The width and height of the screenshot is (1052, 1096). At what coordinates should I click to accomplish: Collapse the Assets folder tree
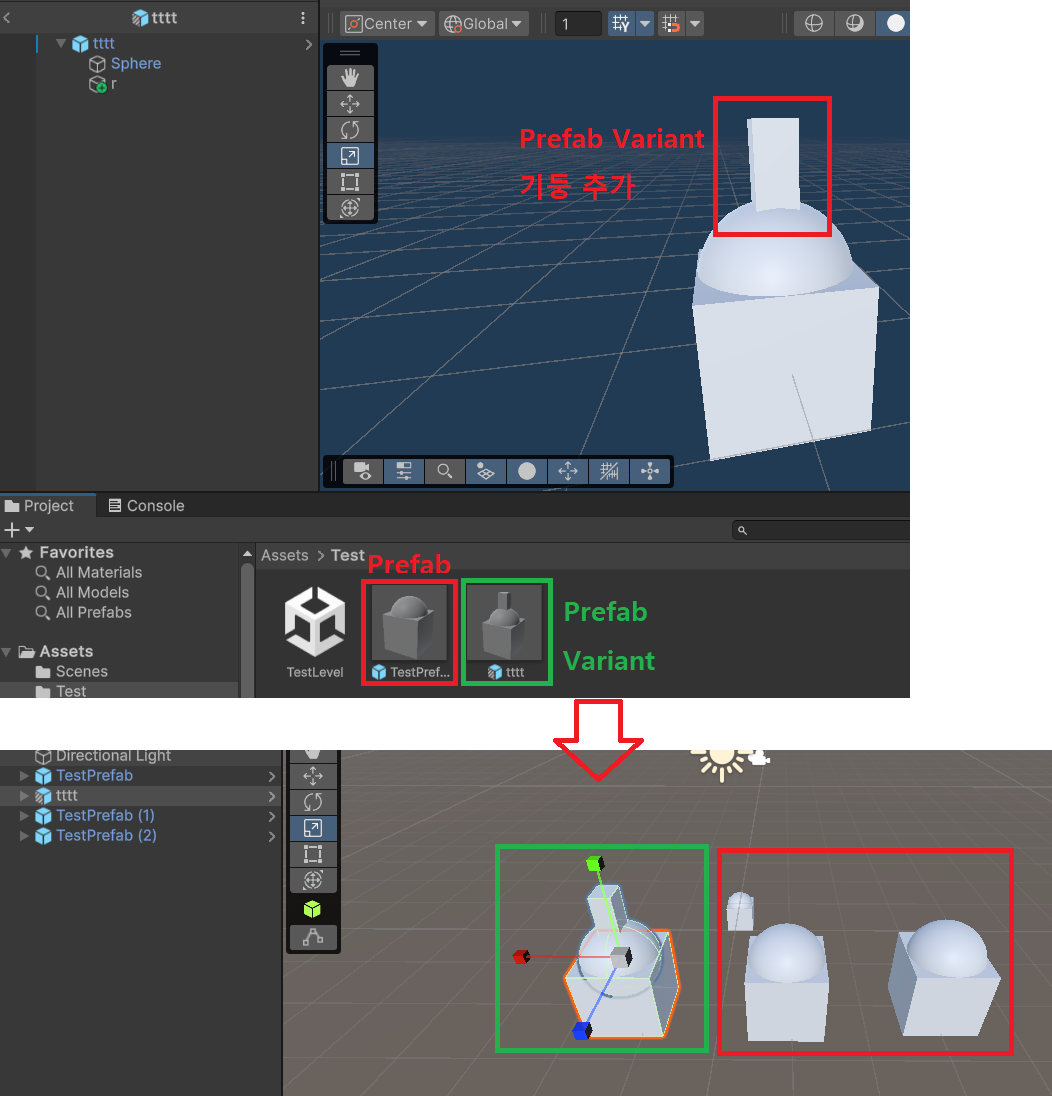coord(7,651)
